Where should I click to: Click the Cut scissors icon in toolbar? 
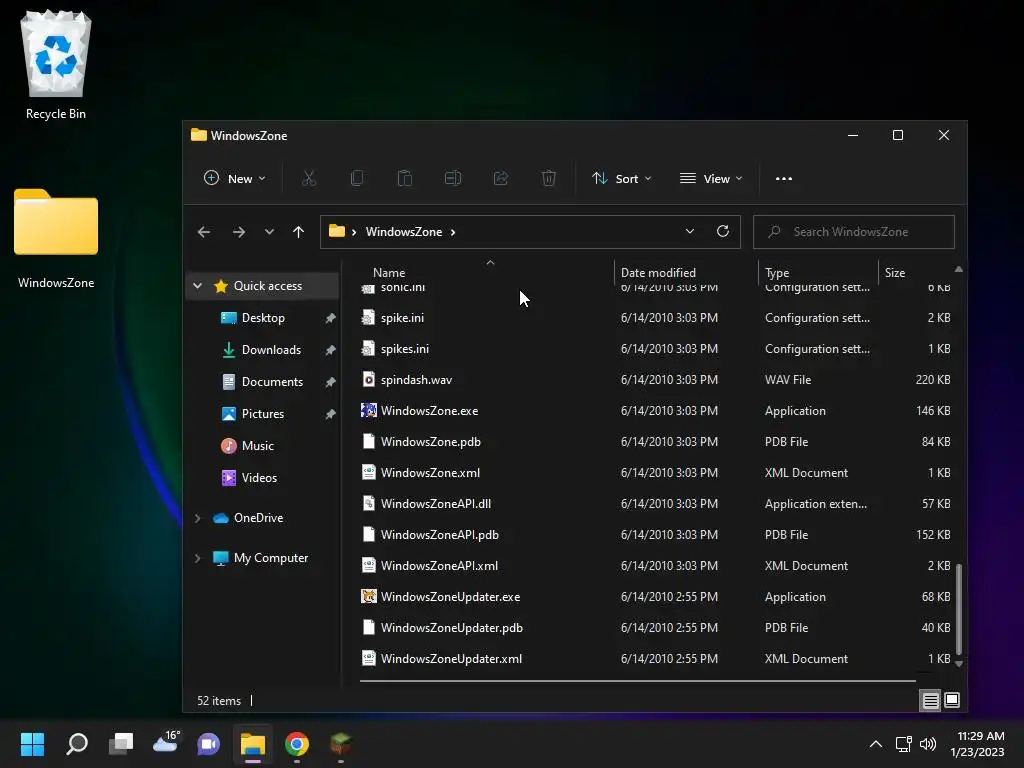(x=309, y=178)
